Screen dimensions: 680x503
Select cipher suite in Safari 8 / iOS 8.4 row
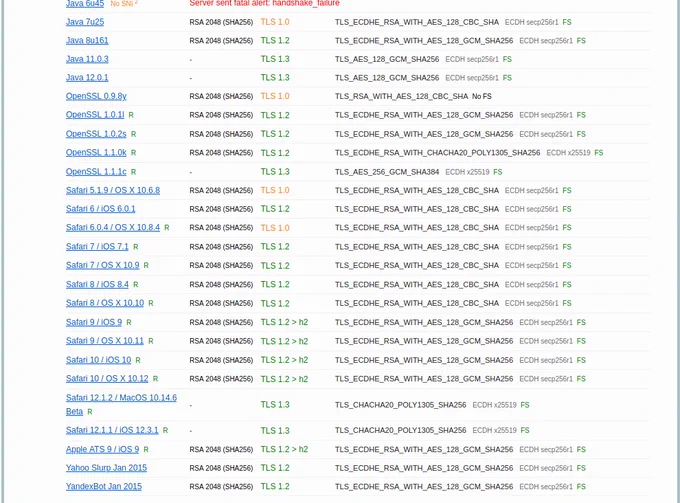(x=417, y=284)
